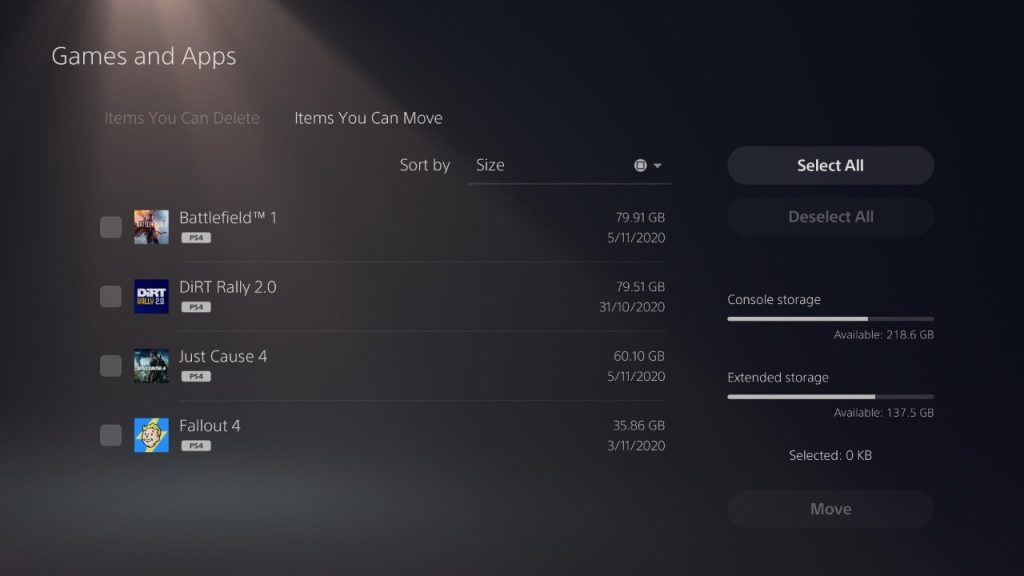The image size is (1024, 576).
Task: Click the Battlefield 1 game icon
Action: pos(151,227)
